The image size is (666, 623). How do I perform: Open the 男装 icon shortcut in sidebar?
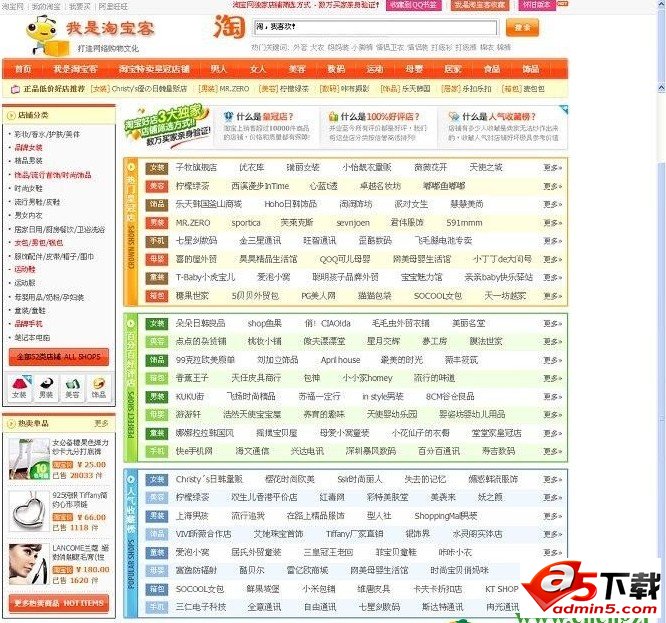coord(46,388)
